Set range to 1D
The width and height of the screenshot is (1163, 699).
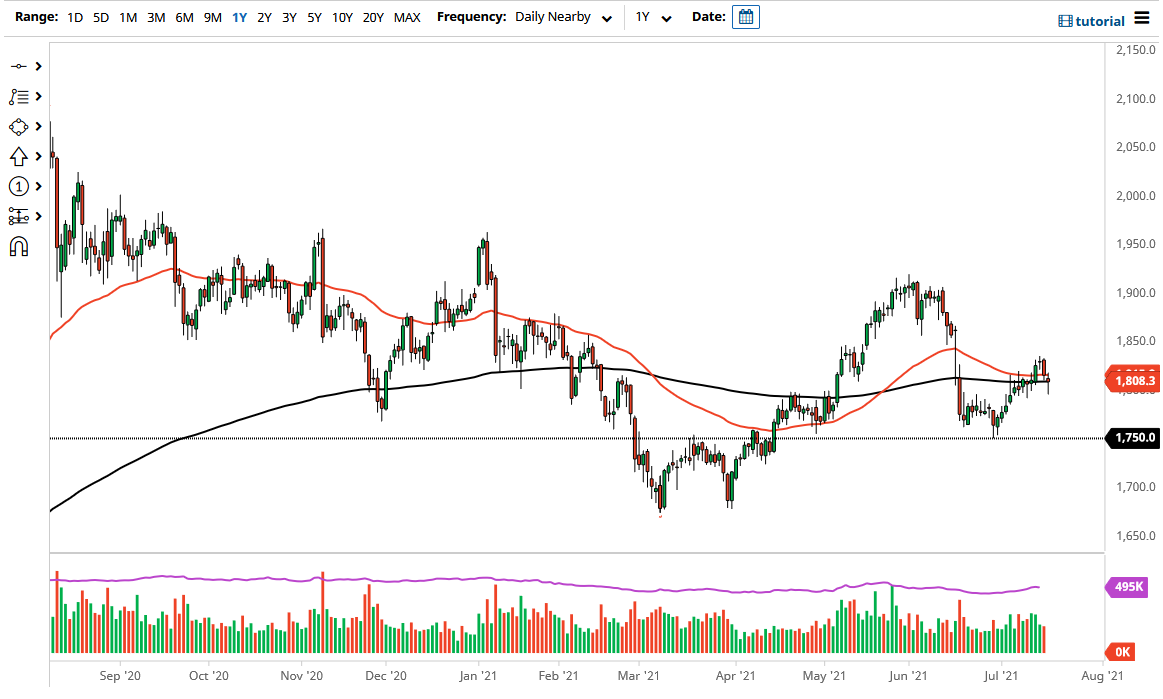[75, 17]
